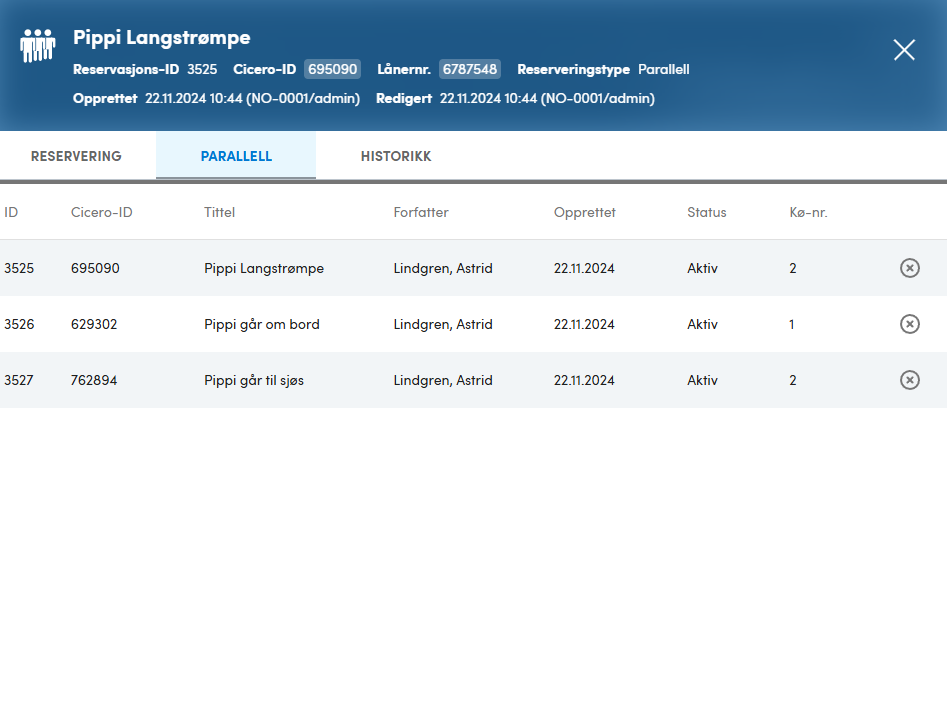Select ID cell 3527
Image resolution: width=947 pixels, height=706 pixels.
(19, 380)
